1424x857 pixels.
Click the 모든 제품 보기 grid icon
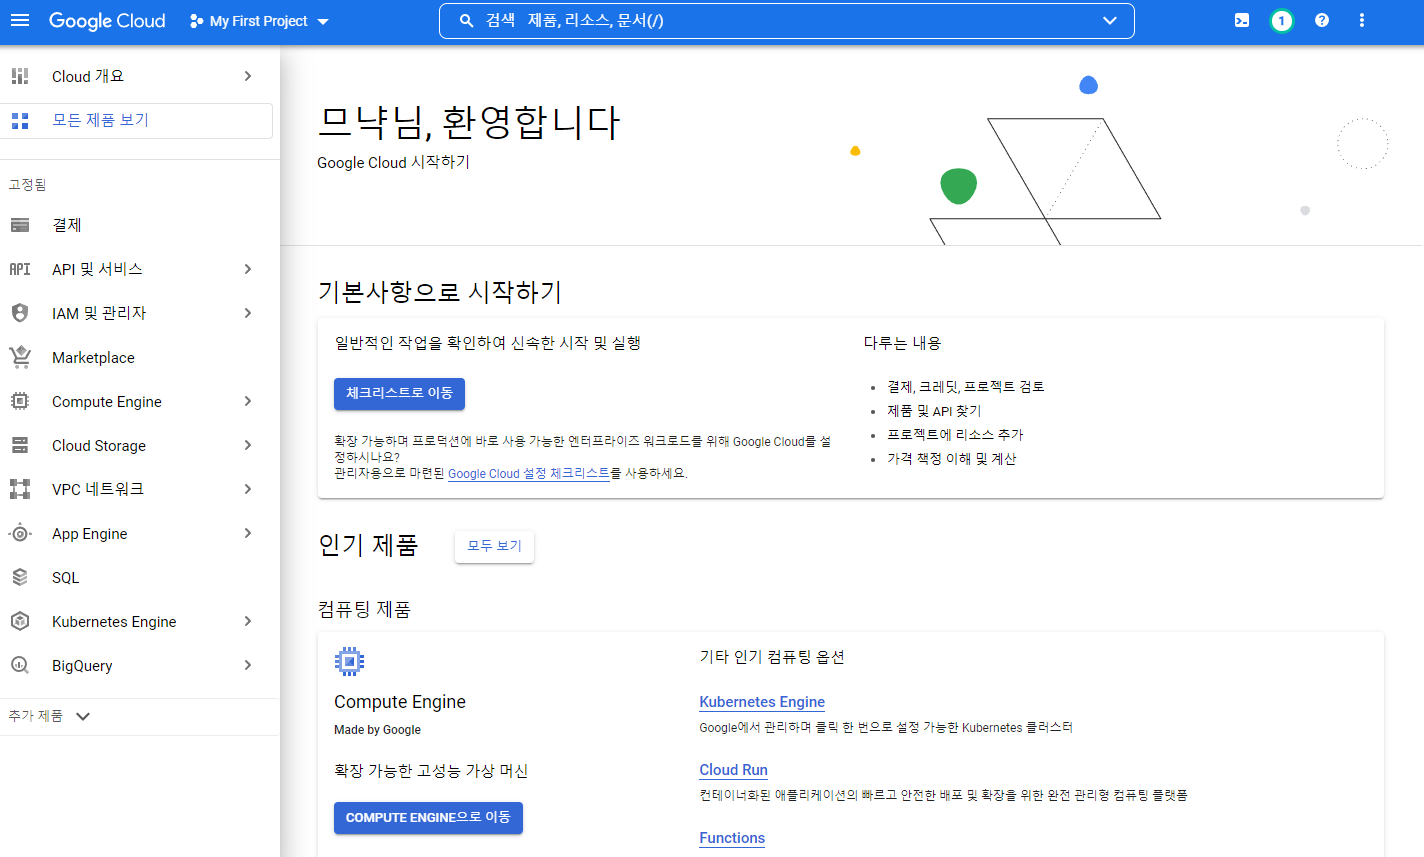20,121
